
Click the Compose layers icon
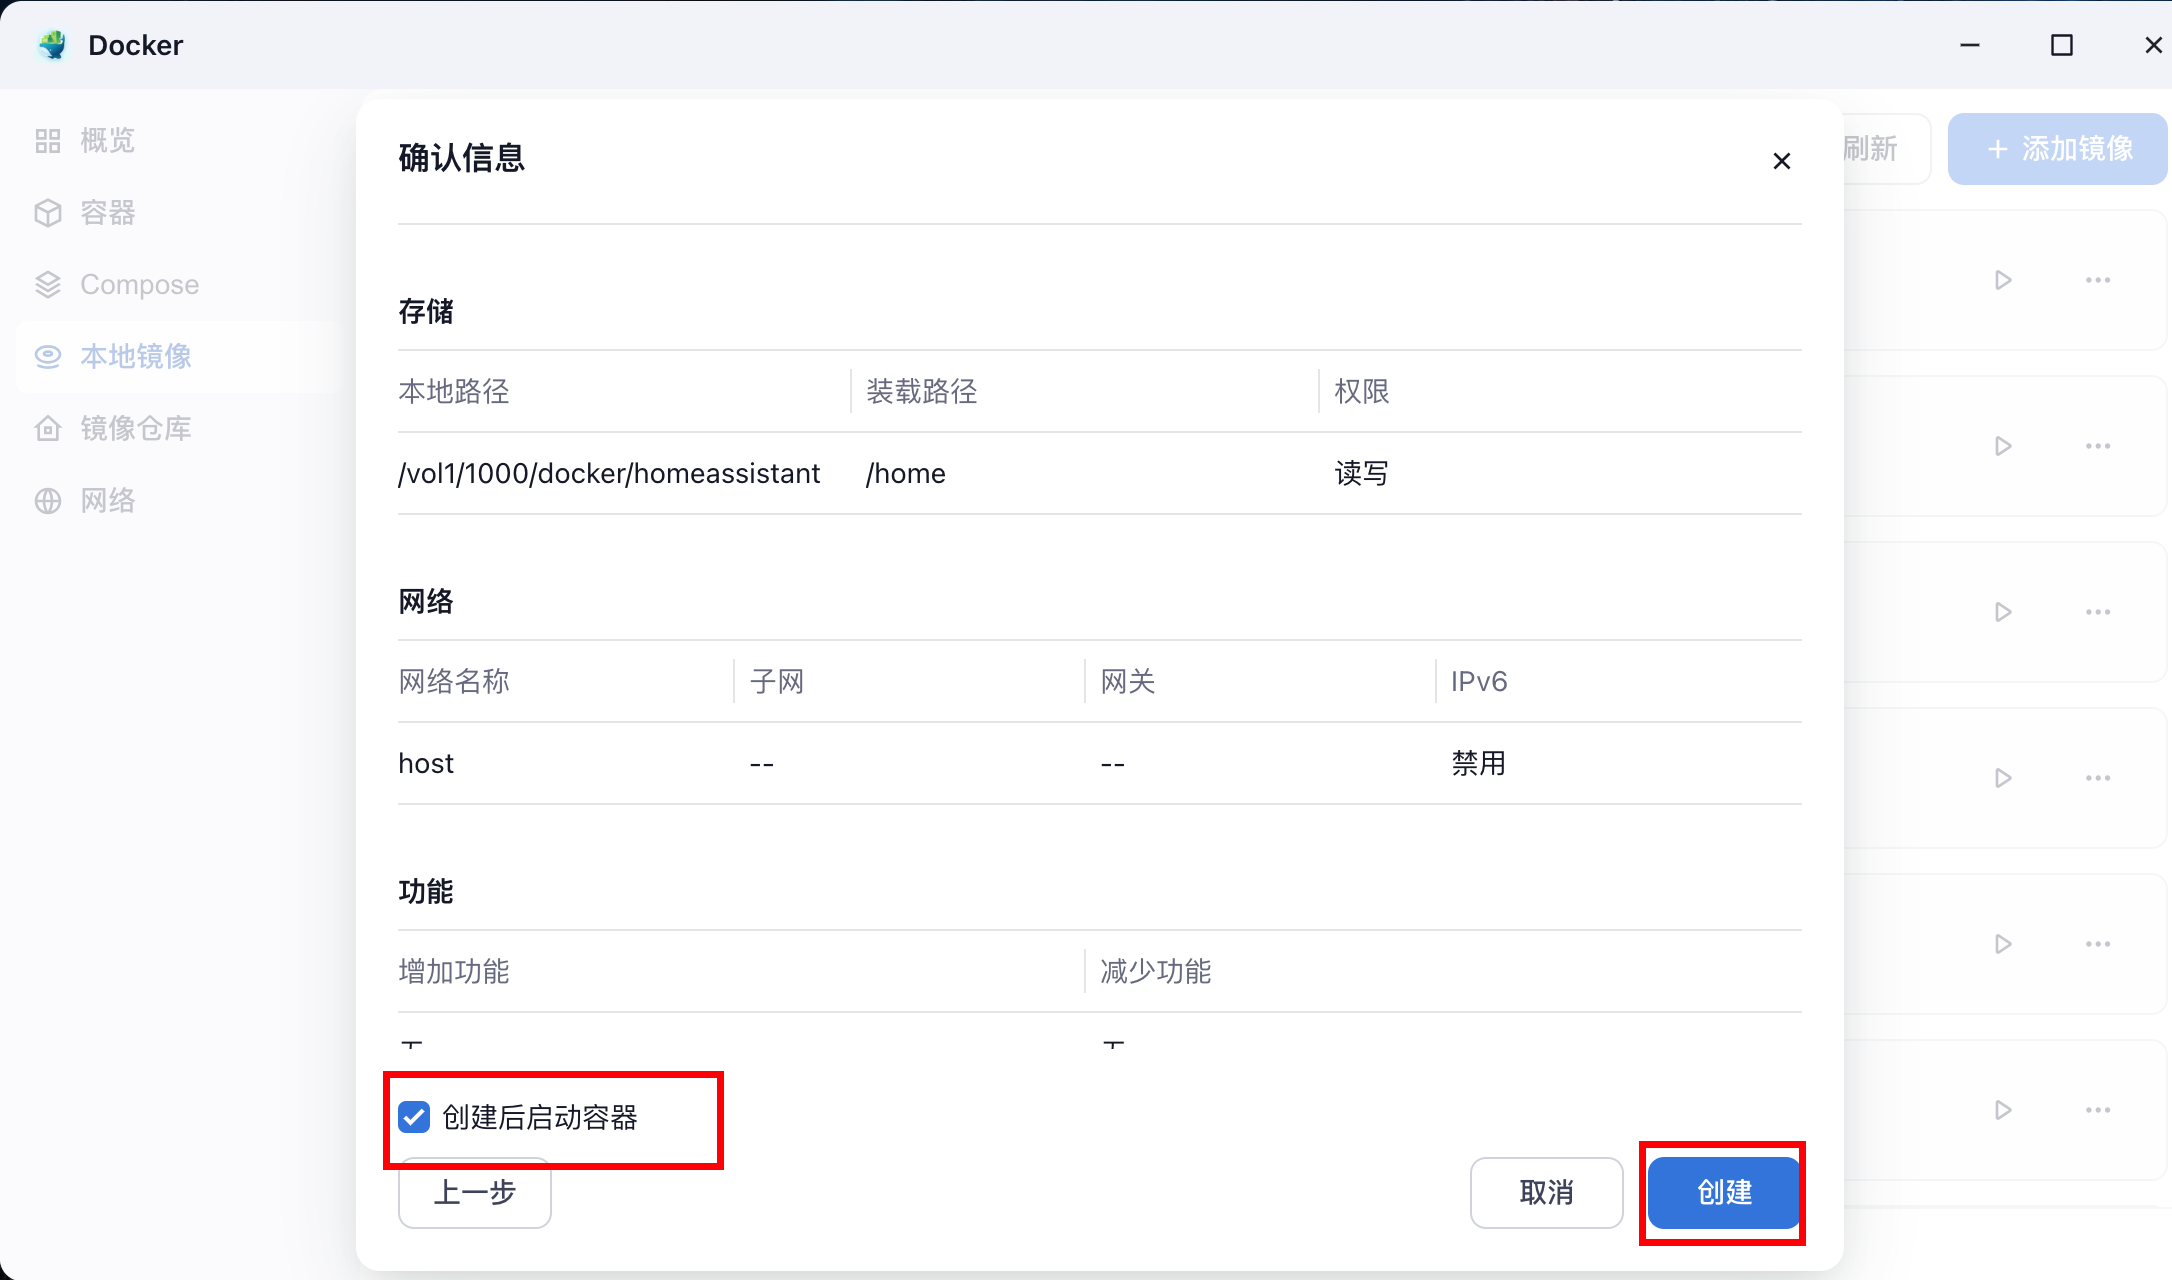point(48,285)
